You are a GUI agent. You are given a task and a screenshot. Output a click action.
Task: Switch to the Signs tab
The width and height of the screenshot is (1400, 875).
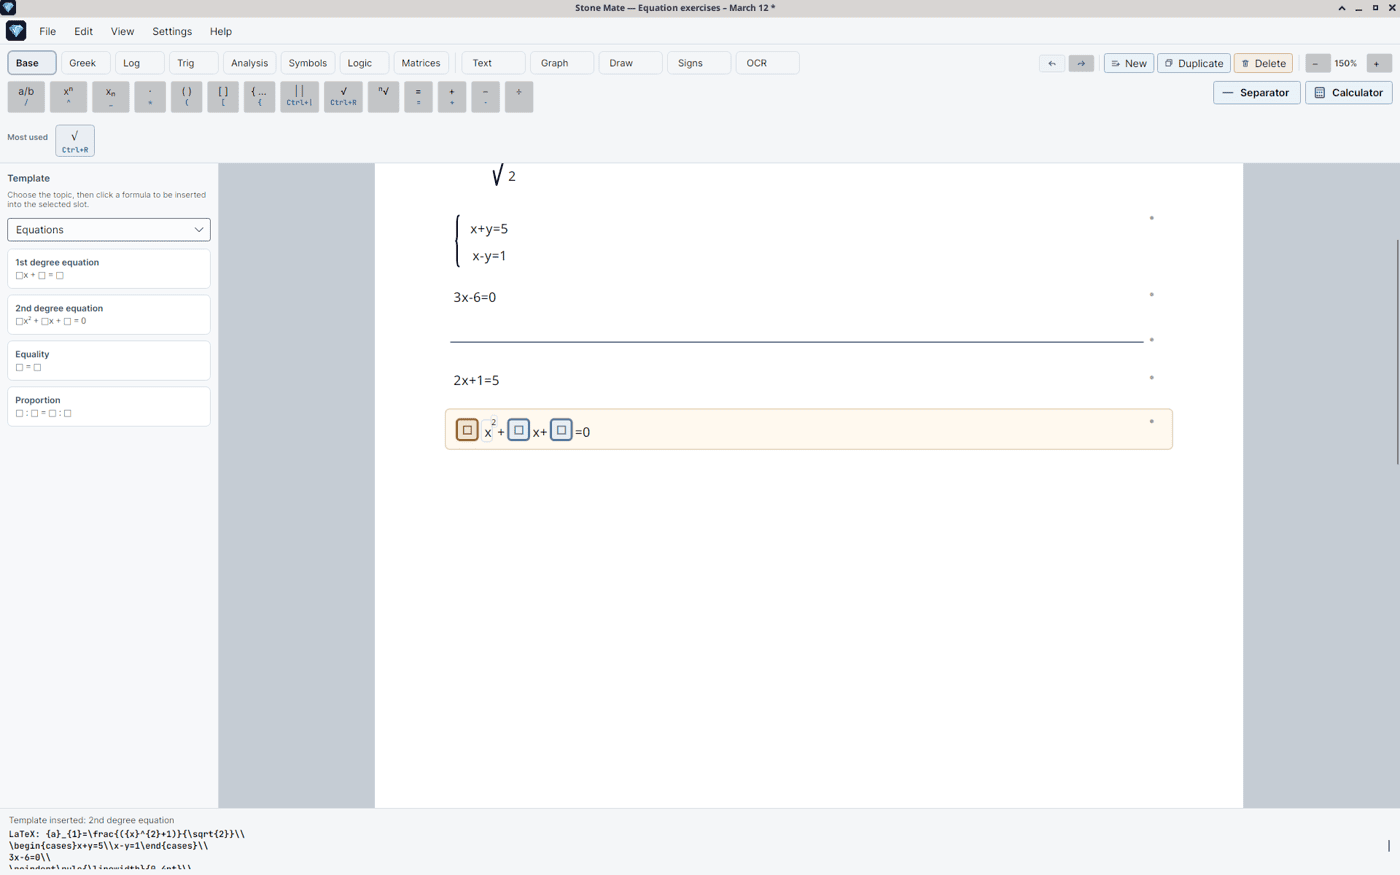pos(699,63)
